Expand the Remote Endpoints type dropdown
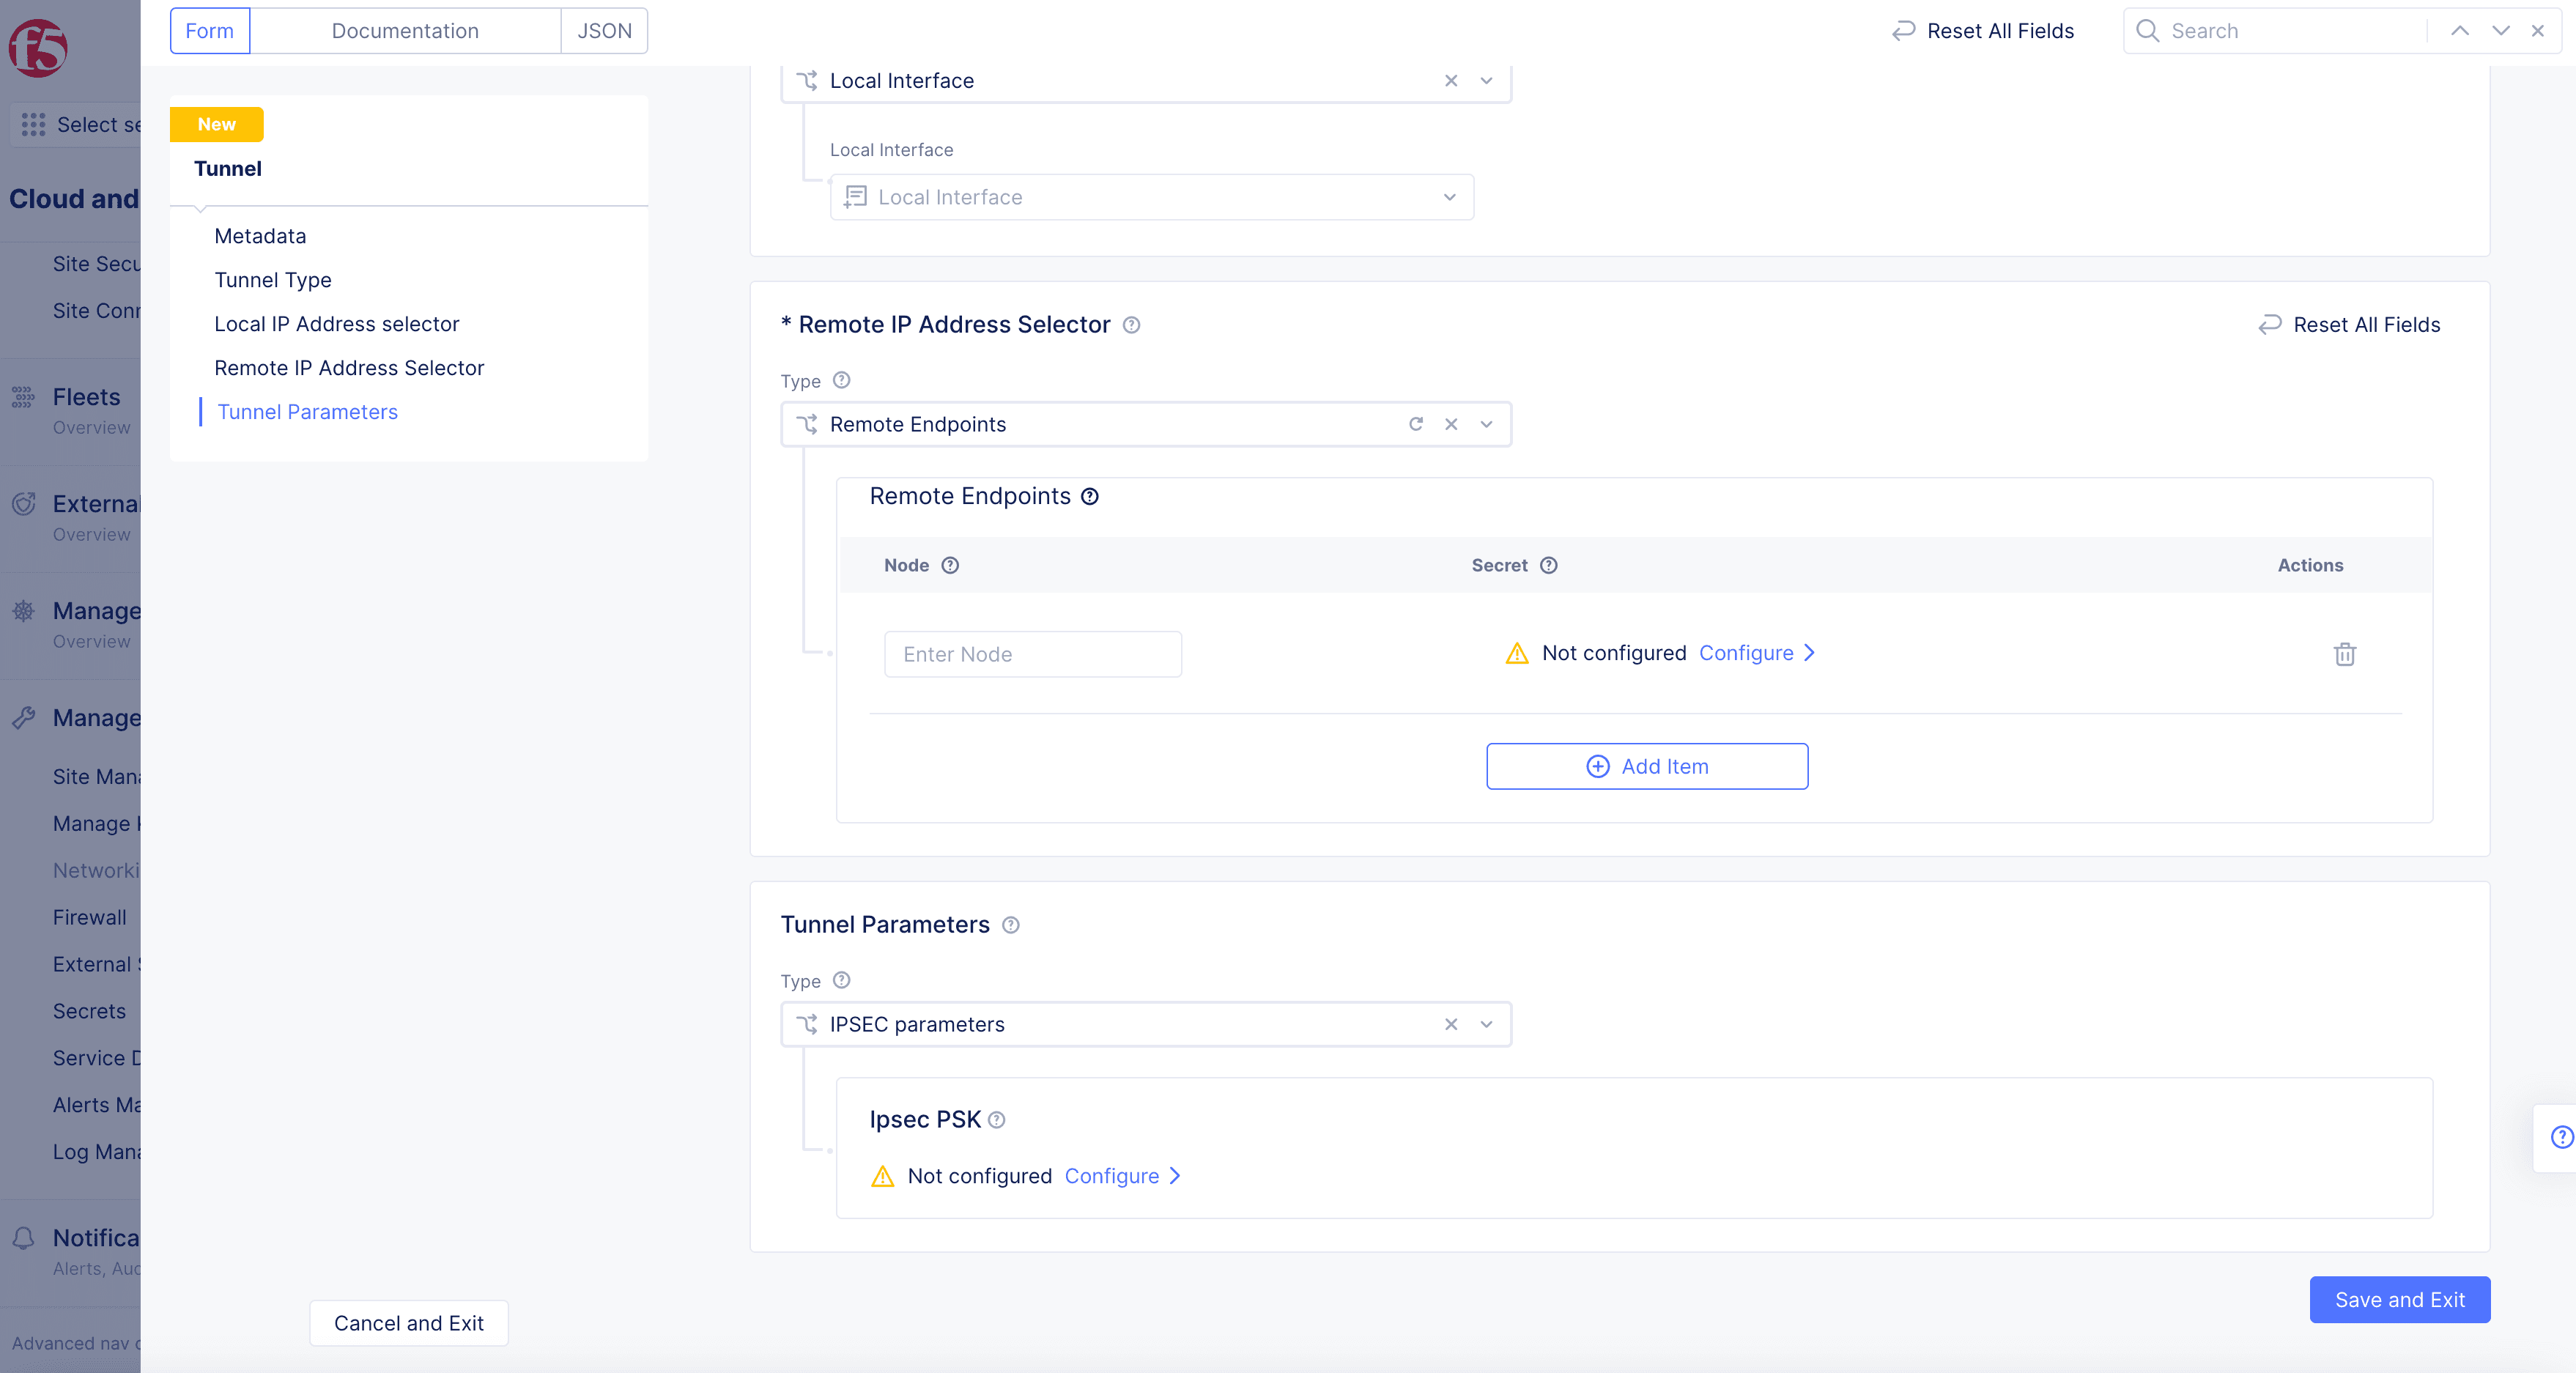This screenshot has width=2576, height=1373. (1487, 424)
